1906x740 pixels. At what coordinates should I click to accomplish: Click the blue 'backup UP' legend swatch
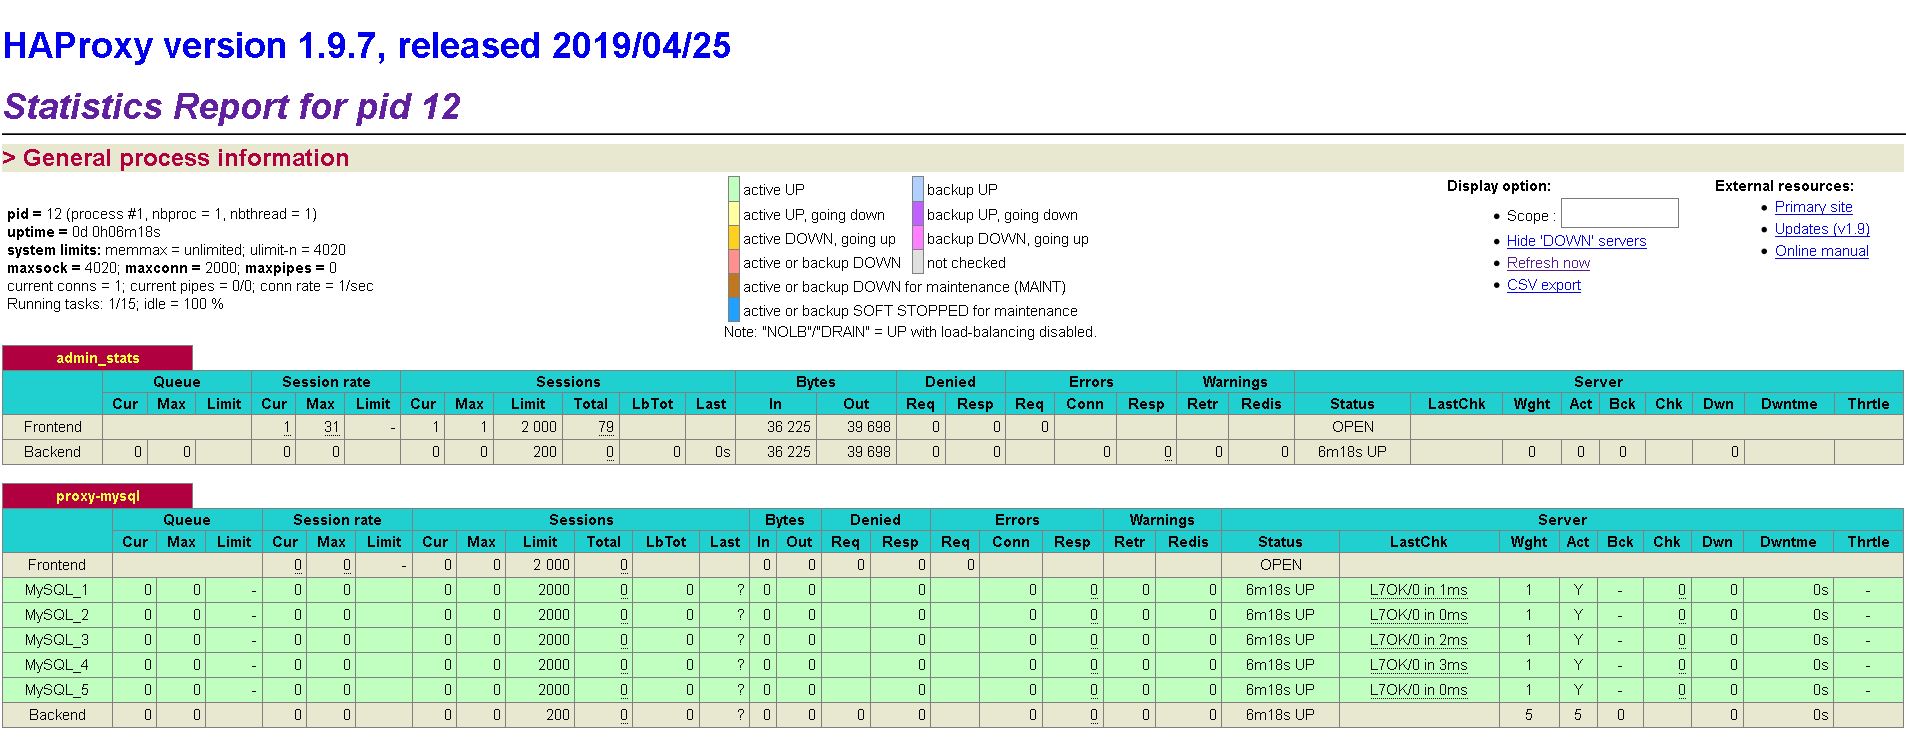coord(918,189)
